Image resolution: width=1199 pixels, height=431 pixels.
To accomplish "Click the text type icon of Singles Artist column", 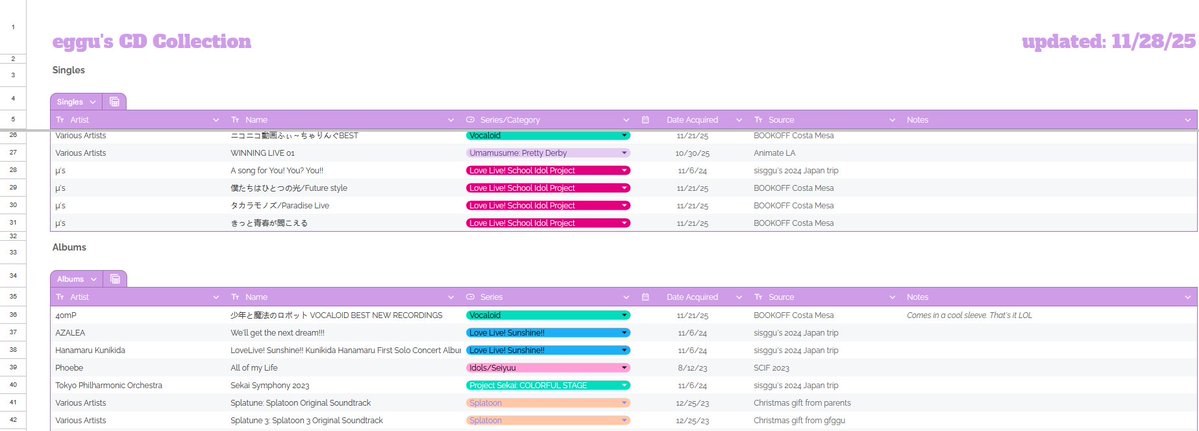I will click(x=60, y=120).
